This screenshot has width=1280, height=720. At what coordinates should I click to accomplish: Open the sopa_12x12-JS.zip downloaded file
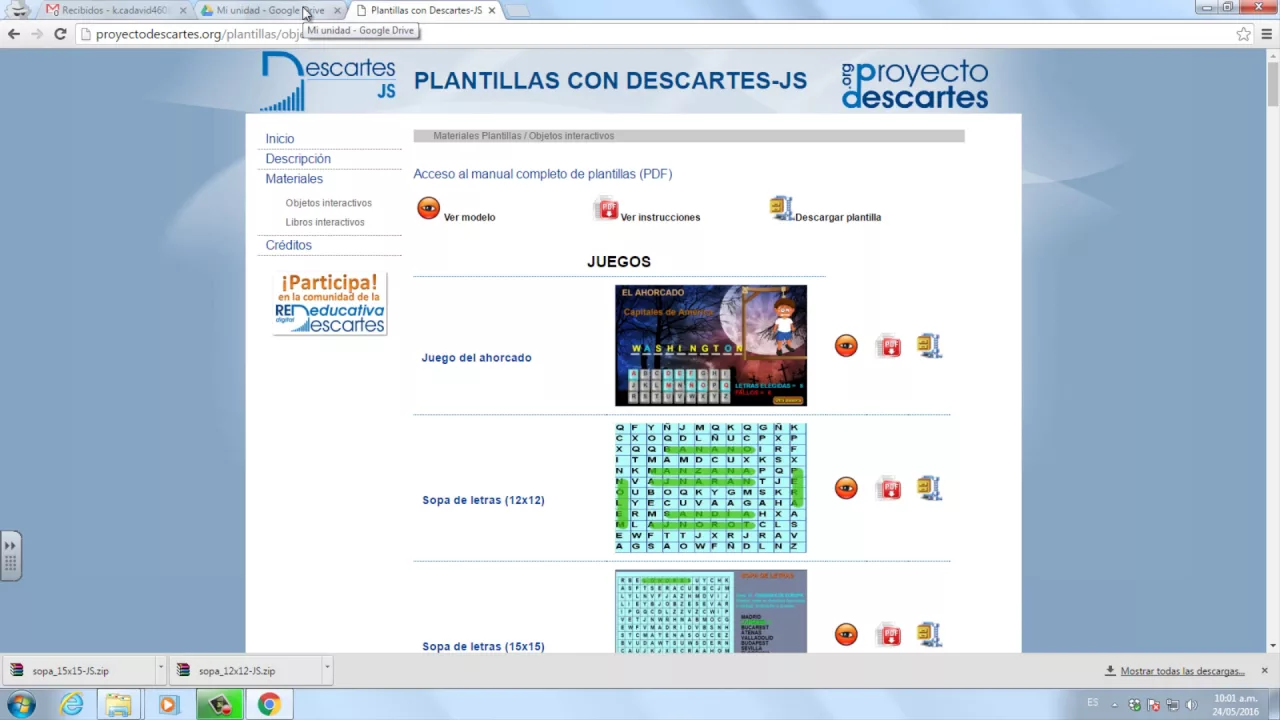[x=243, y=671]
